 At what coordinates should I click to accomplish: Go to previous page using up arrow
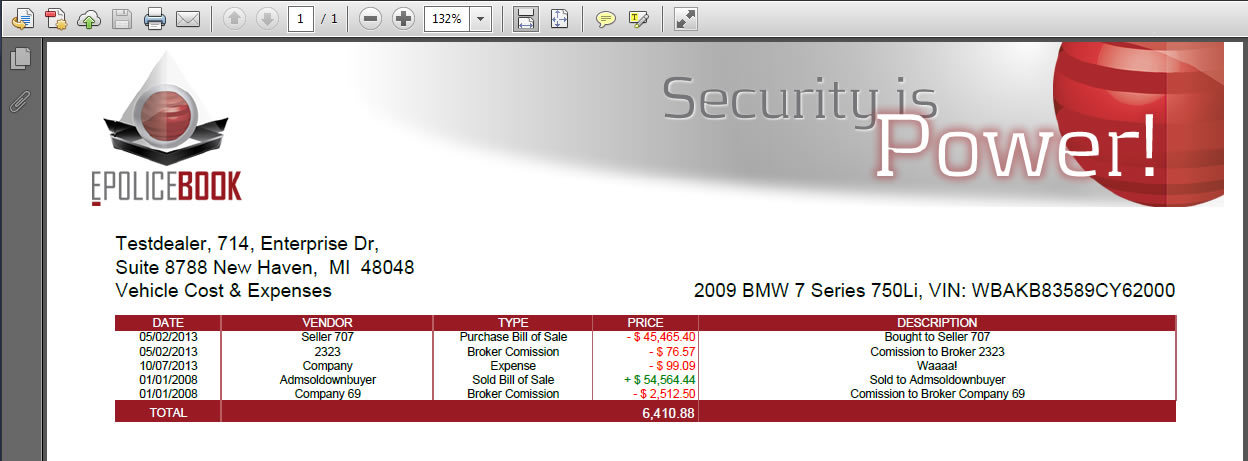(x=235, y=19)
